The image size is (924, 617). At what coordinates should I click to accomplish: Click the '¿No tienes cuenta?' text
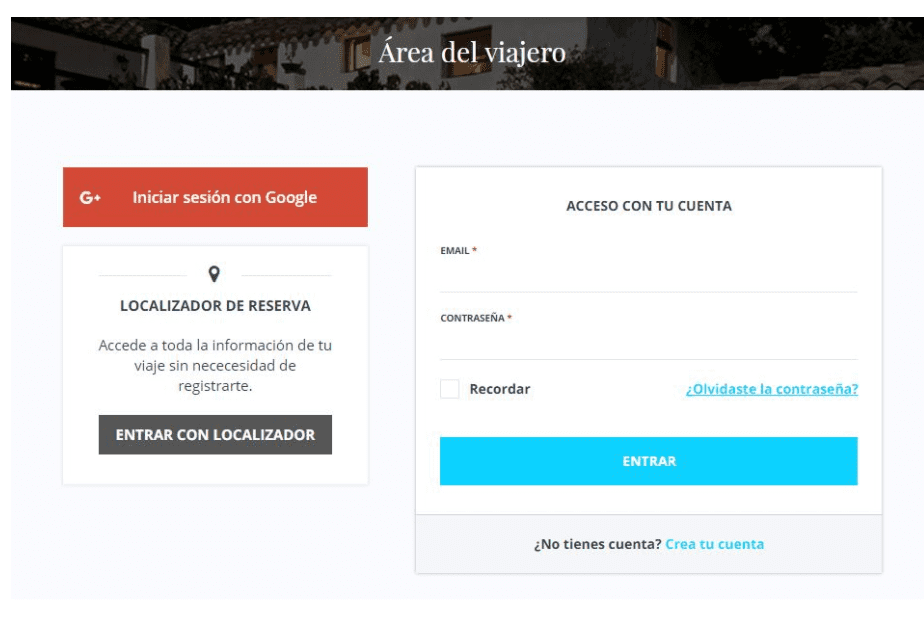597,544
